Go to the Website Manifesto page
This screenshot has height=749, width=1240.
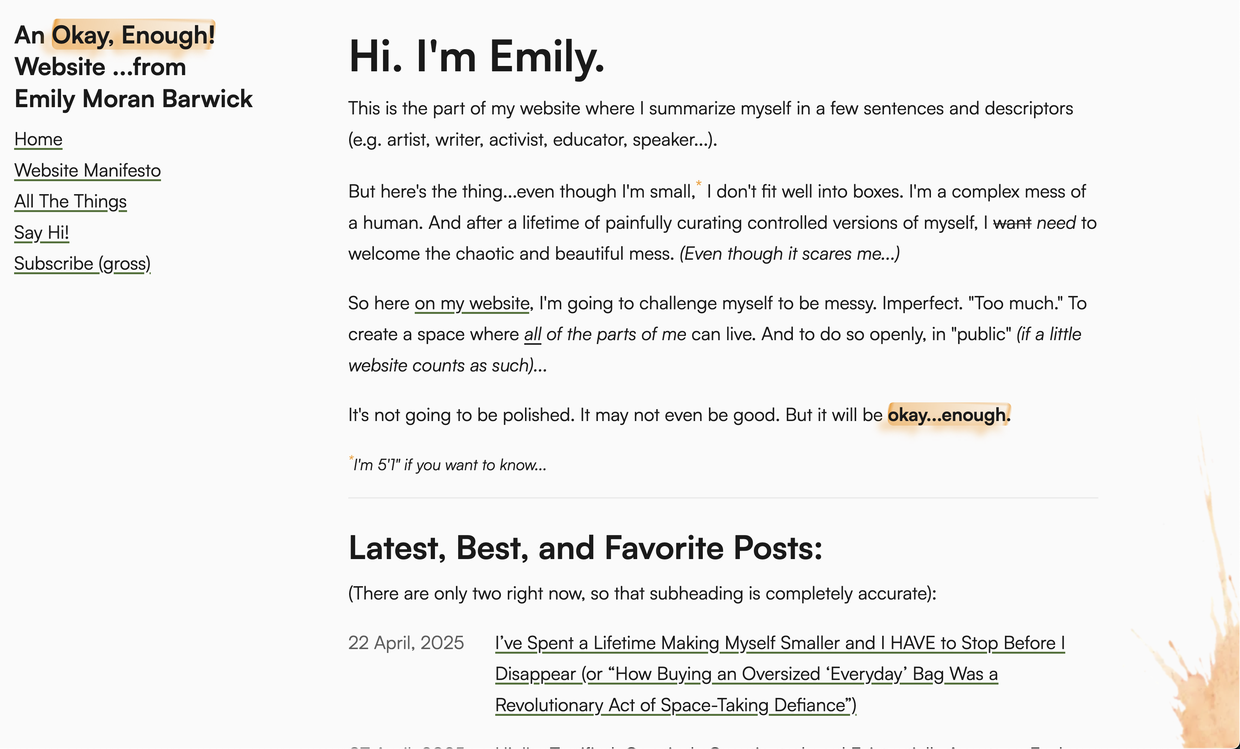click(x=87, y=170)
